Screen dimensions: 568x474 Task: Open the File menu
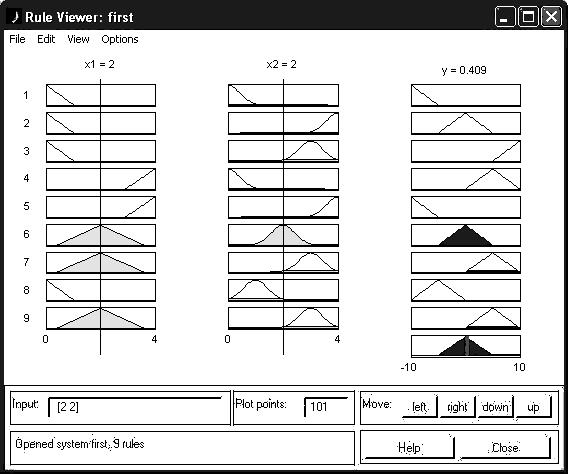pos(17,39)
